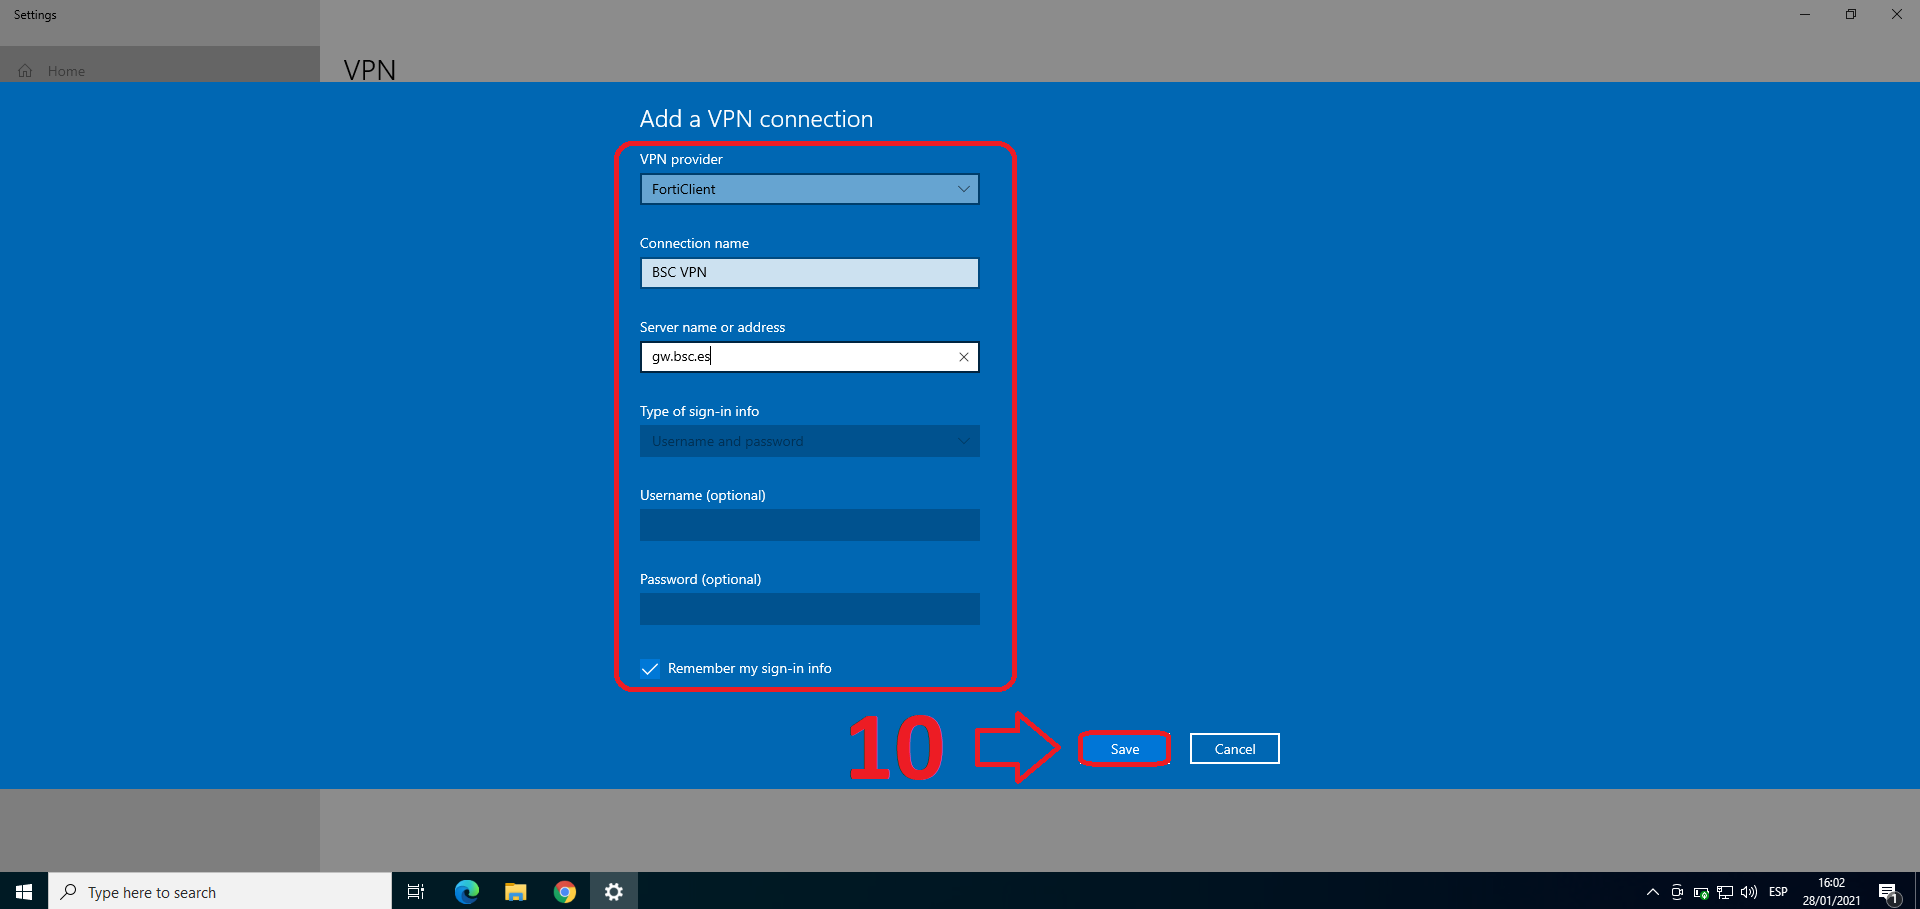The width and height of the screenshot is (1920, 909).
Task: Clear the server address with X icon
Action: click(x=963, y=357)
